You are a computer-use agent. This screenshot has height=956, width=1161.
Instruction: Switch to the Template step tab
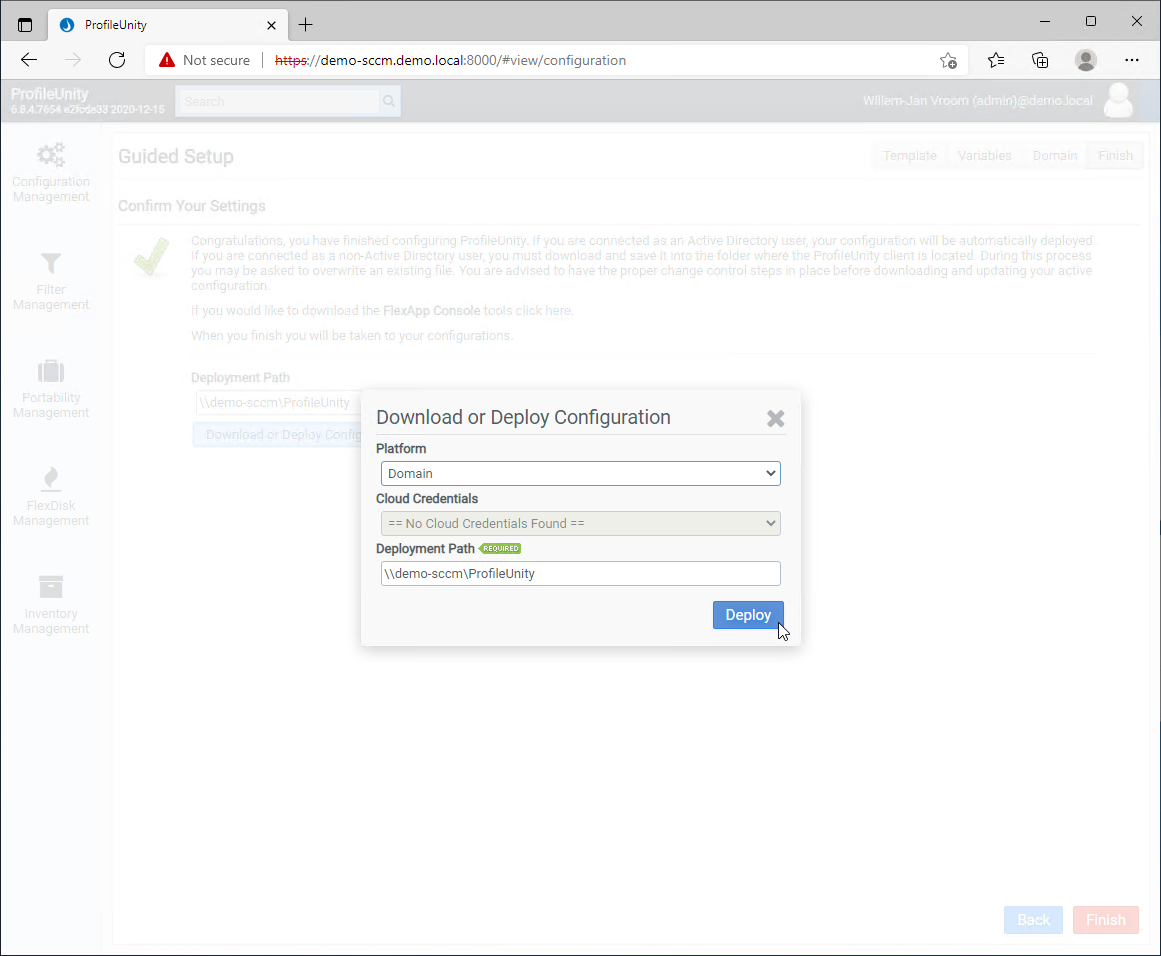(909, 156)
